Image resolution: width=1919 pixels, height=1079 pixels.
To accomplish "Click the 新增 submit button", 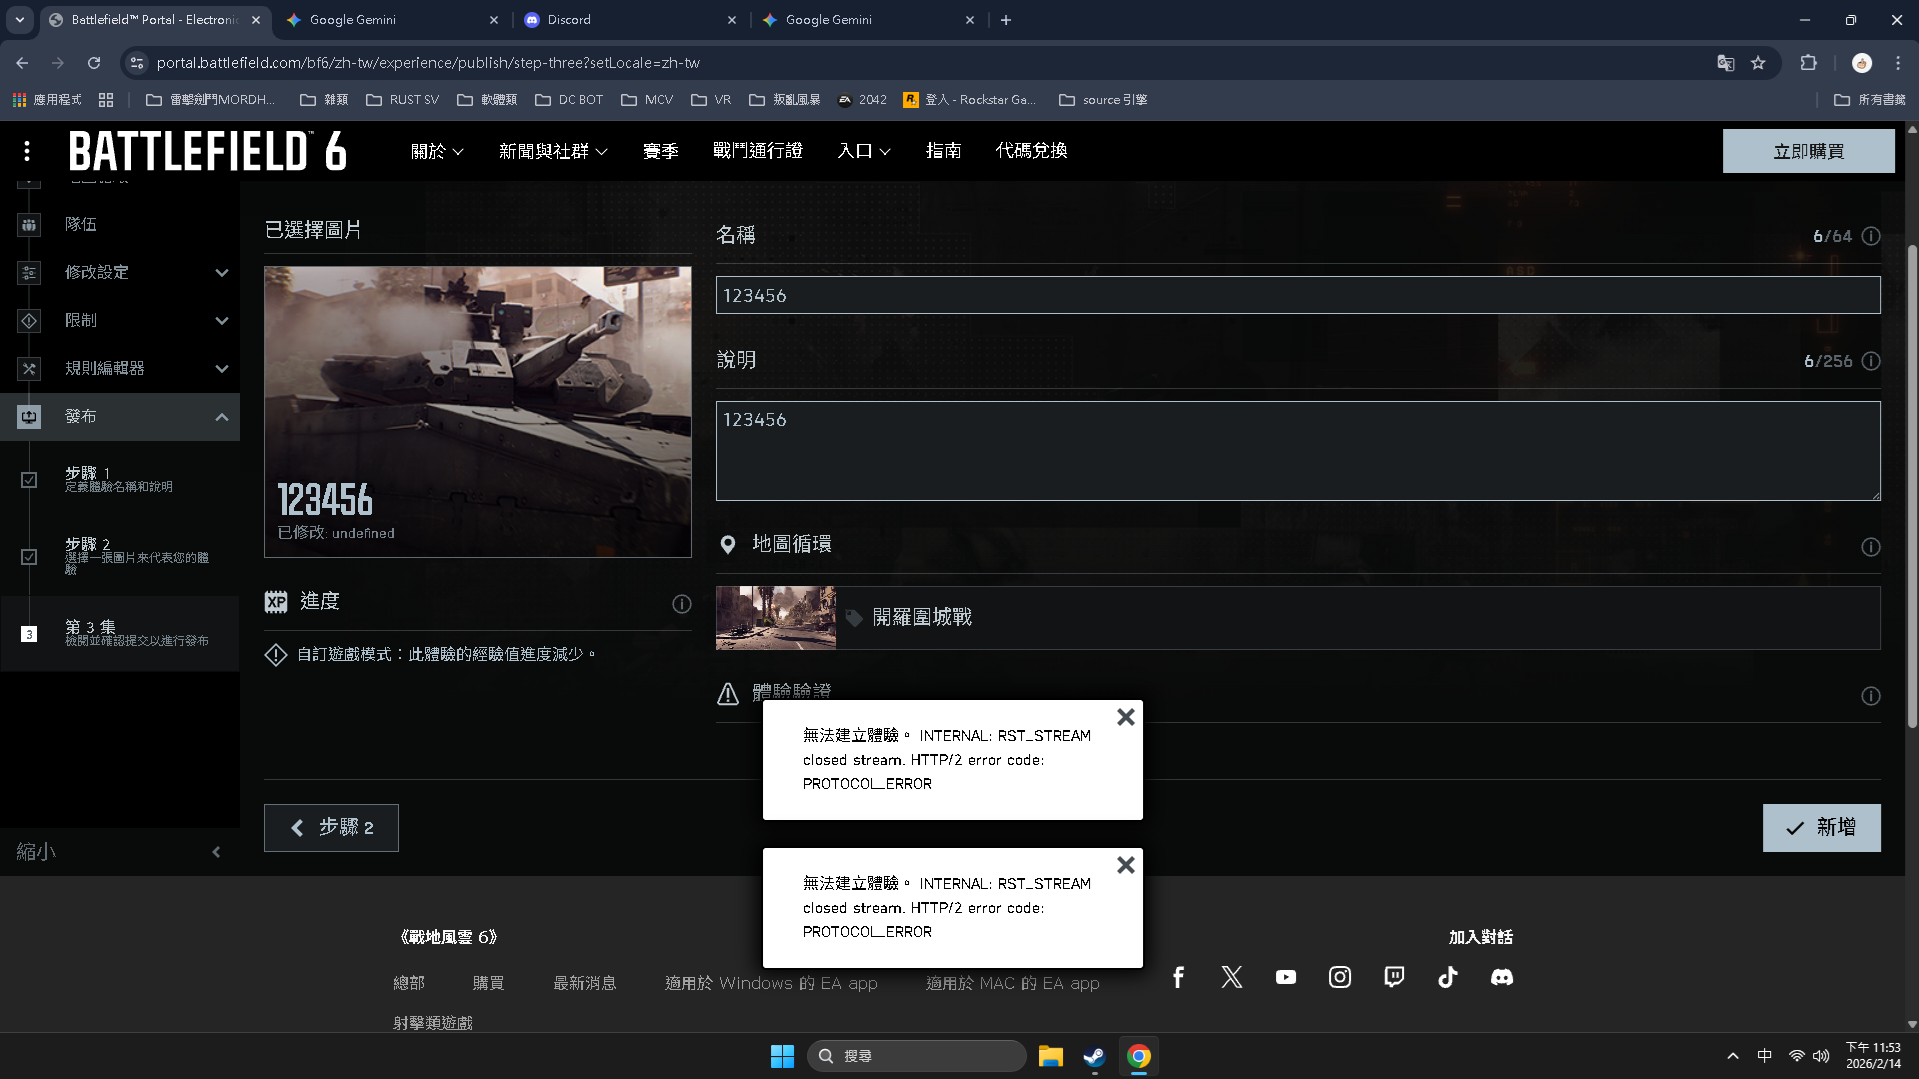I will coord(1821,828).
